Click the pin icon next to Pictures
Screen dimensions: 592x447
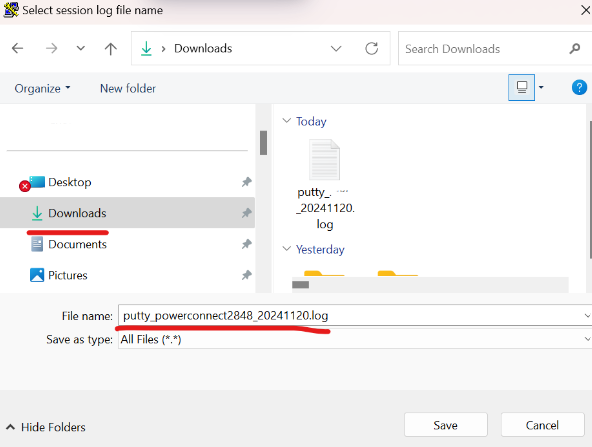tap(247, 275)
